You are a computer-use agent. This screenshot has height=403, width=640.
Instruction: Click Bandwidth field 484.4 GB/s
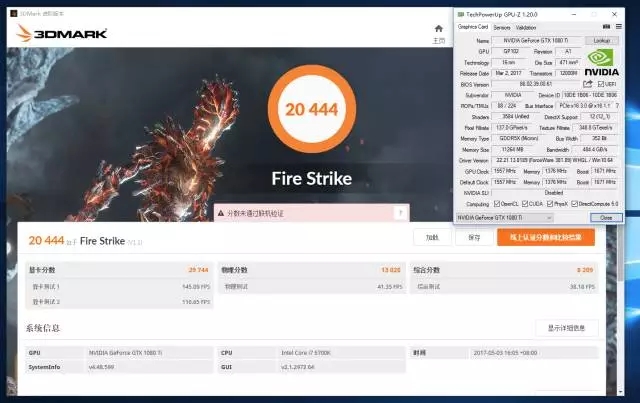click(595, 149)
